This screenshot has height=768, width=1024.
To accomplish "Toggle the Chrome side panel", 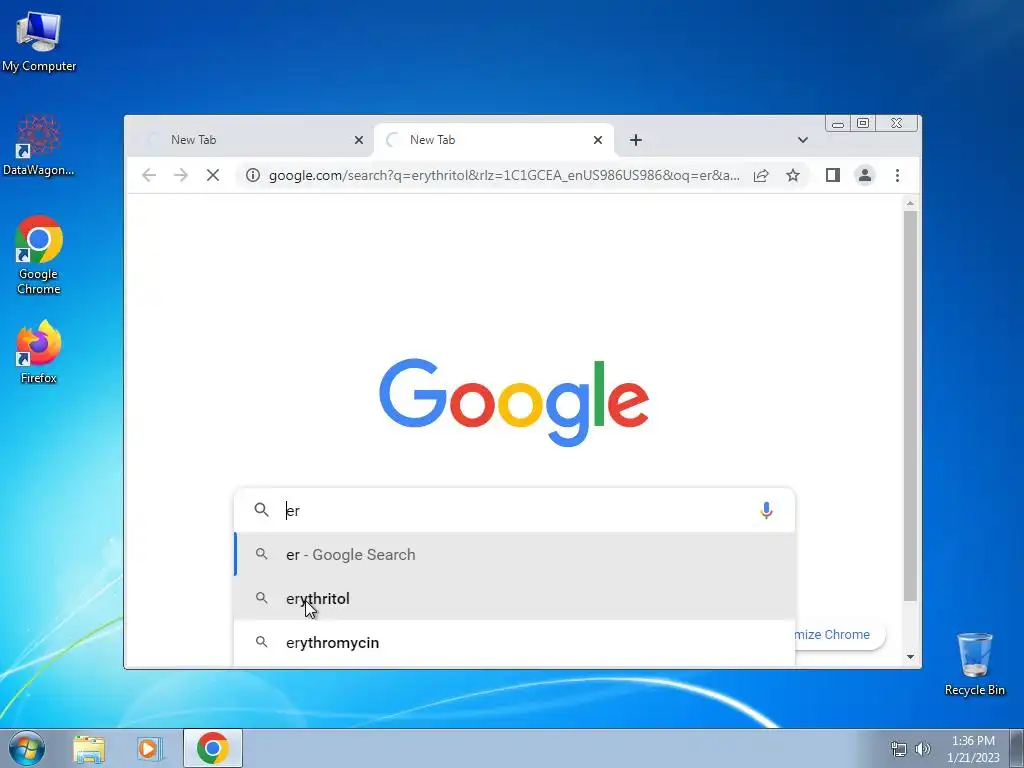I will pos(833,175).
